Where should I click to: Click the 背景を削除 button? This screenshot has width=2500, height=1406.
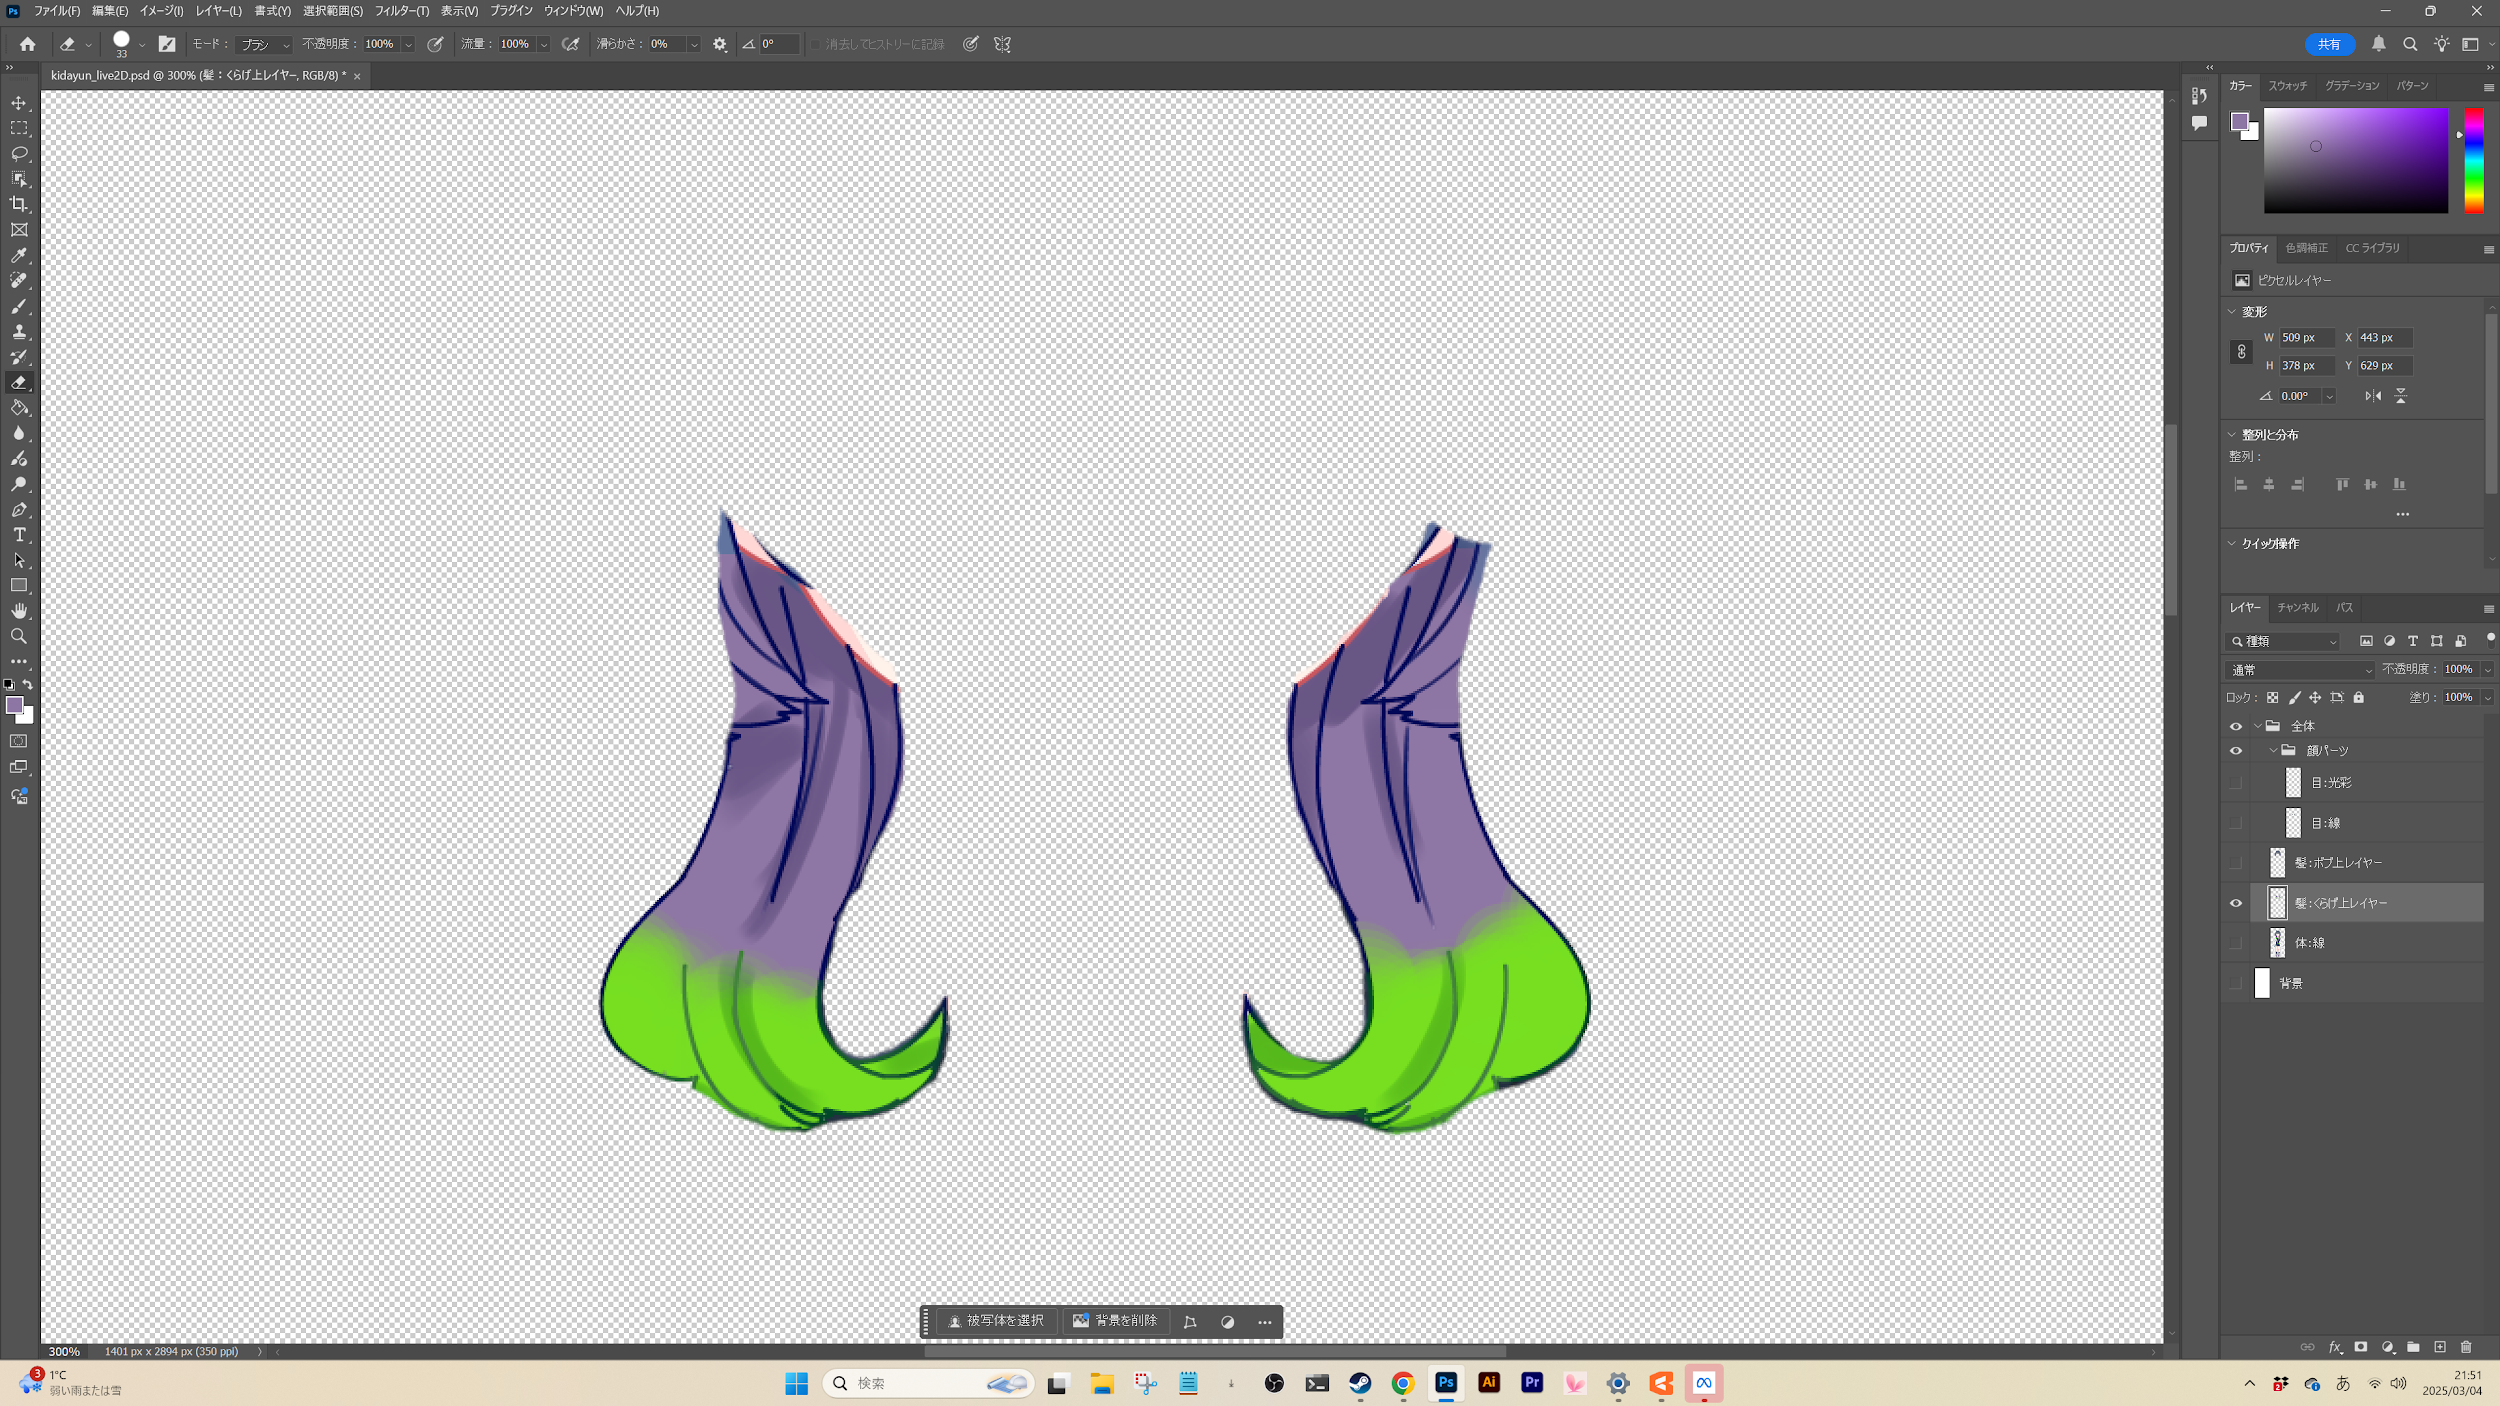(x=1115, y=1321)
